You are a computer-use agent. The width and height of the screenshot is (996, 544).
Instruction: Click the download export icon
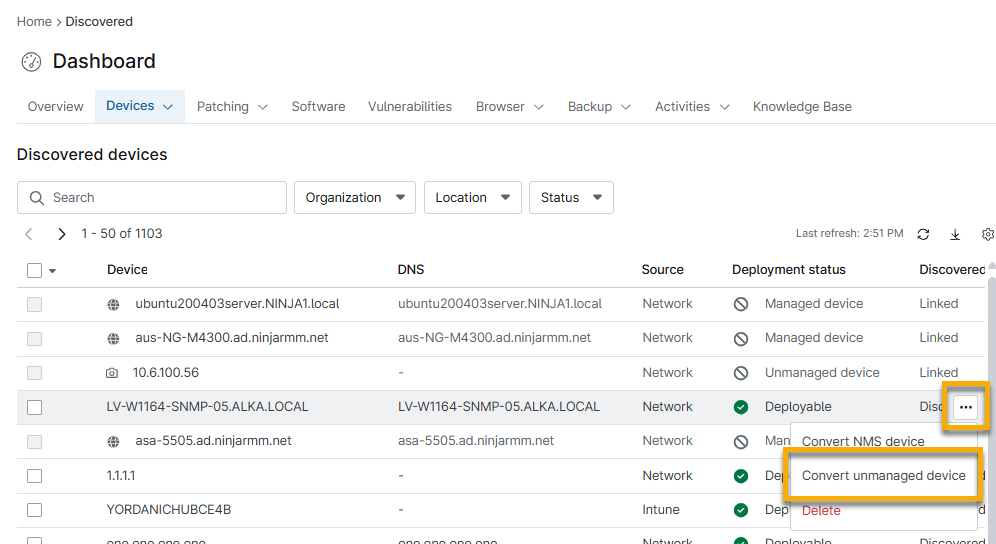[955, 234]
